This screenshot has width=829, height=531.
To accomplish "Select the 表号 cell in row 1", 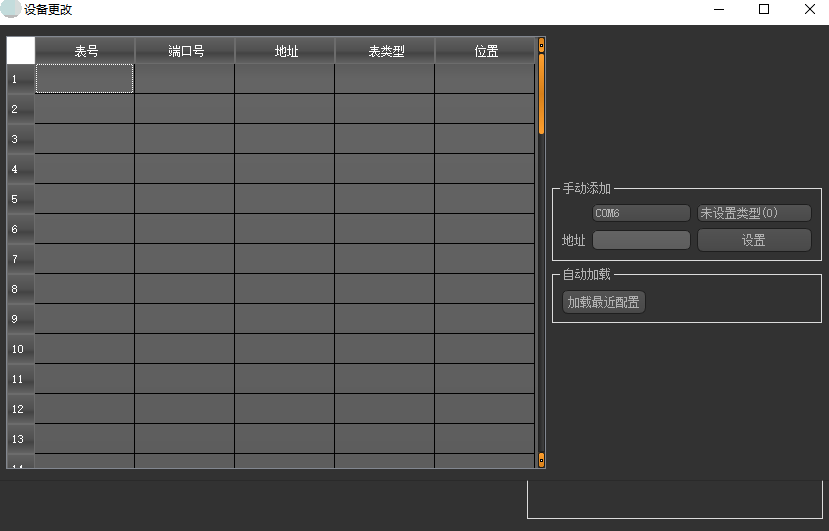I will 85,78.
